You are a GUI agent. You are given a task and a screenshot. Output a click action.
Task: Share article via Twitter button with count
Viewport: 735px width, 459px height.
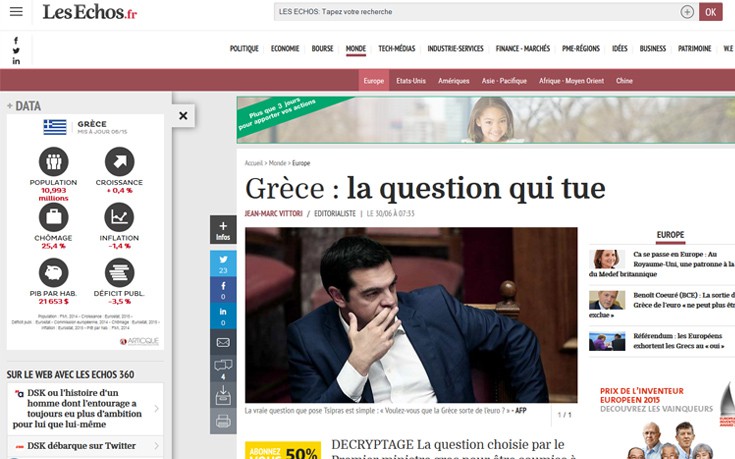point(223,263)
